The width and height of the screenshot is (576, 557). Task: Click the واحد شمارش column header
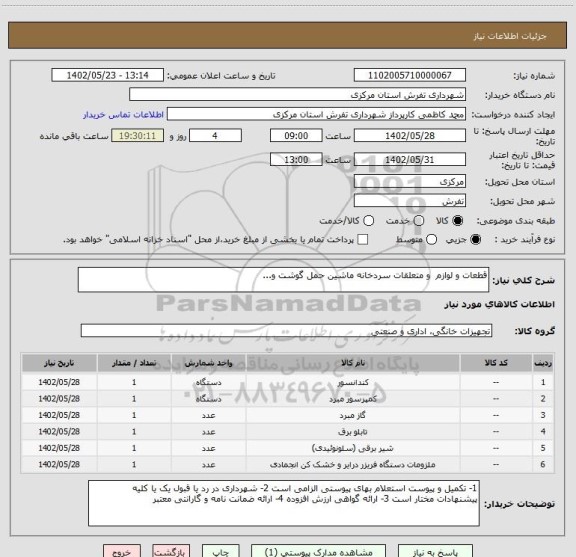pyautogui.click(x=208, y=363)
